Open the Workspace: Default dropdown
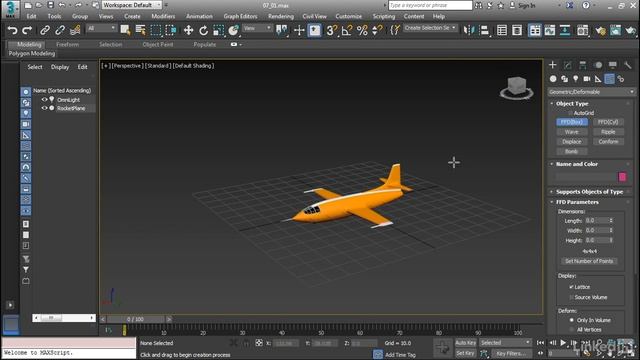Screen dimensions: 640x360 [131, 5]
